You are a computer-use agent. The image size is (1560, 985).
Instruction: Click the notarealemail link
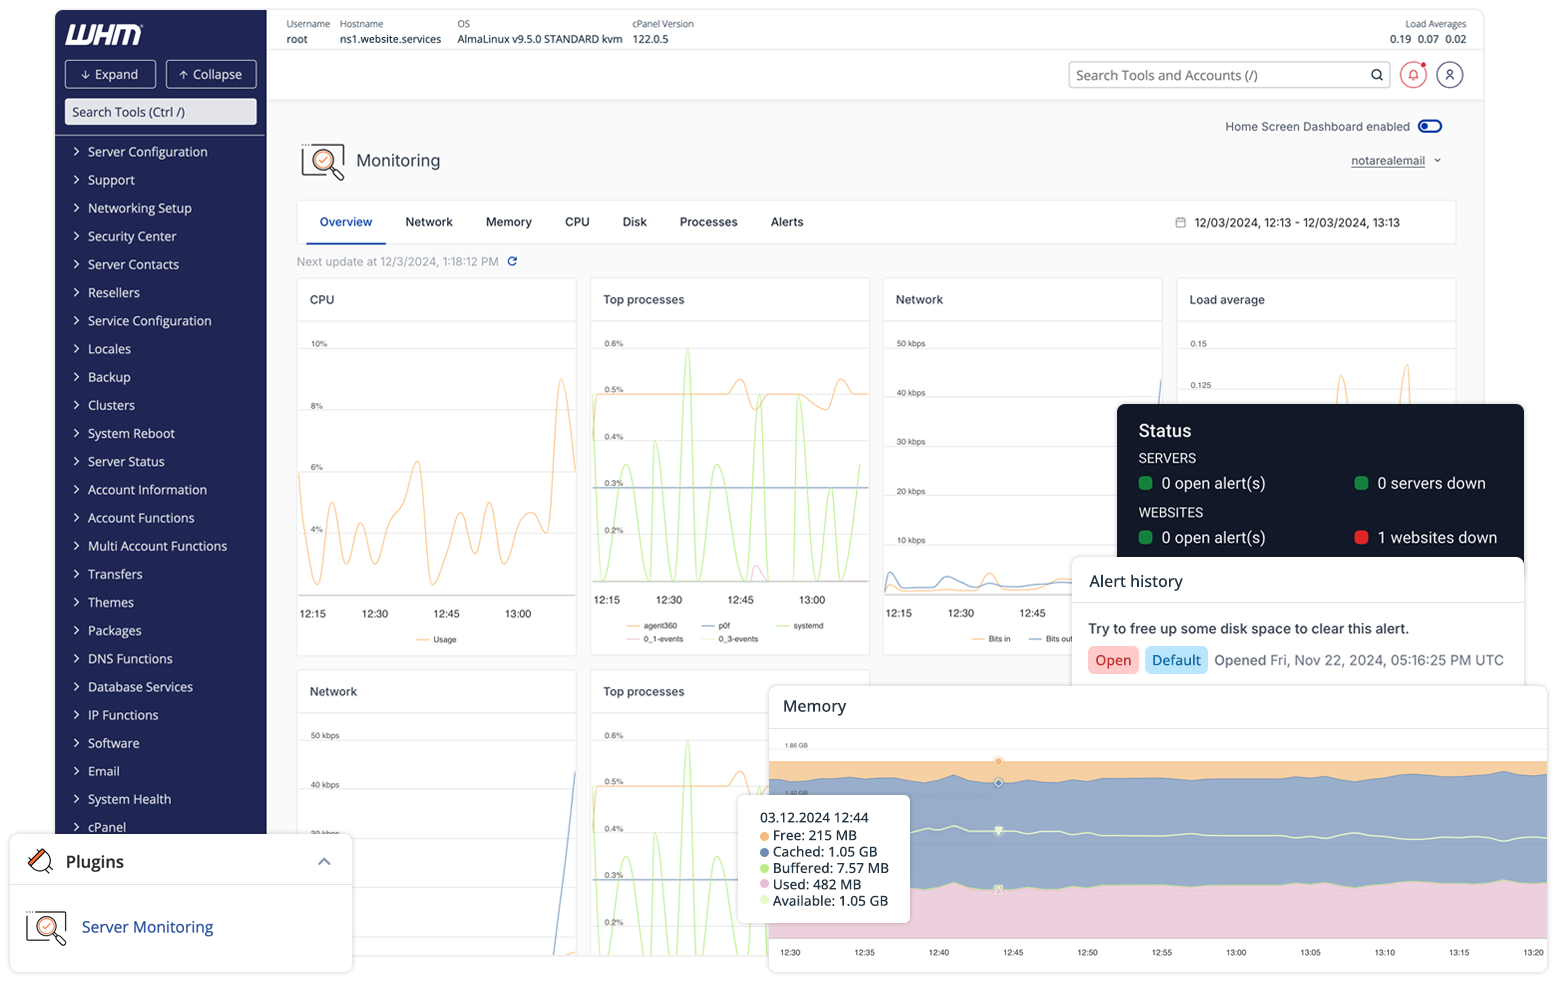coord(1388,161)
